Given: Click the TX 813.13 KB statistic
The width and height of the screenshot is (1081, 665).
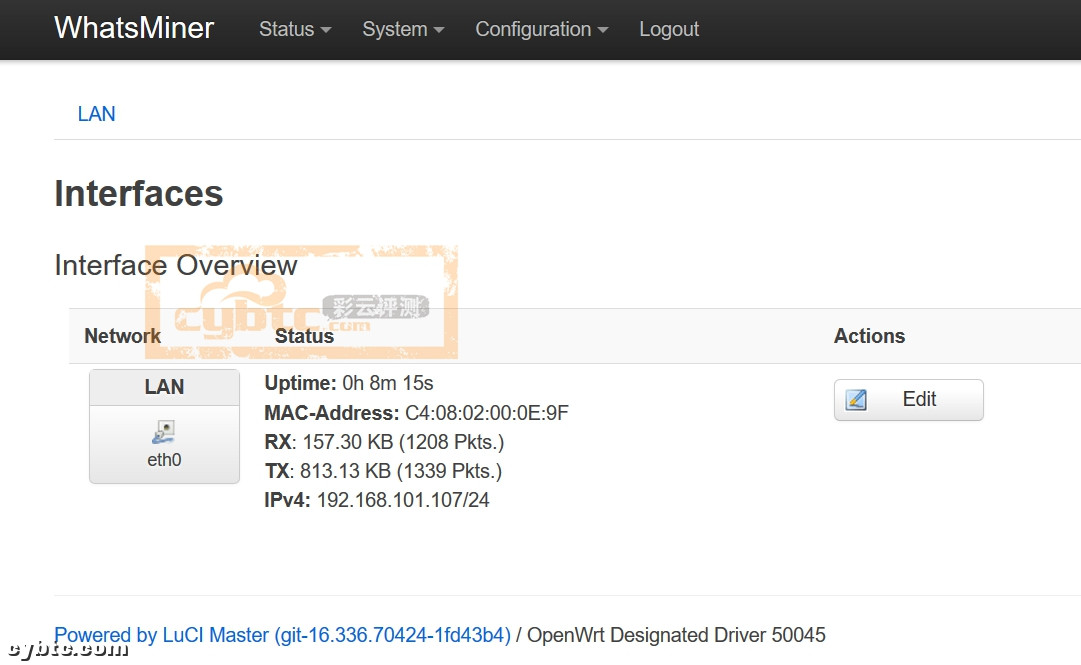Looking at the screenshot, I should [x=383, y=471].
